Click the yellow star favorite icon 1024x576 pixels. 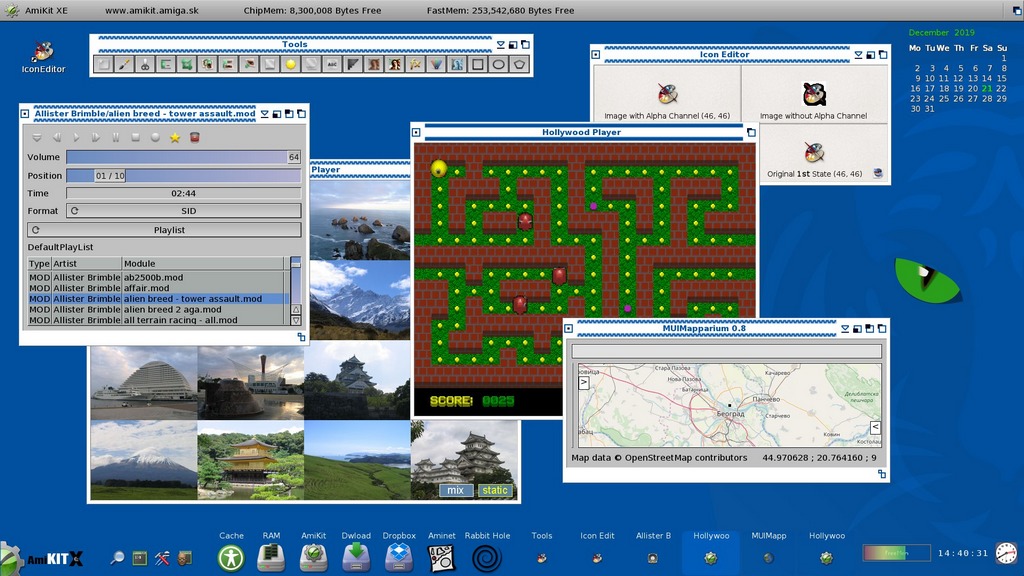[175, 137]
